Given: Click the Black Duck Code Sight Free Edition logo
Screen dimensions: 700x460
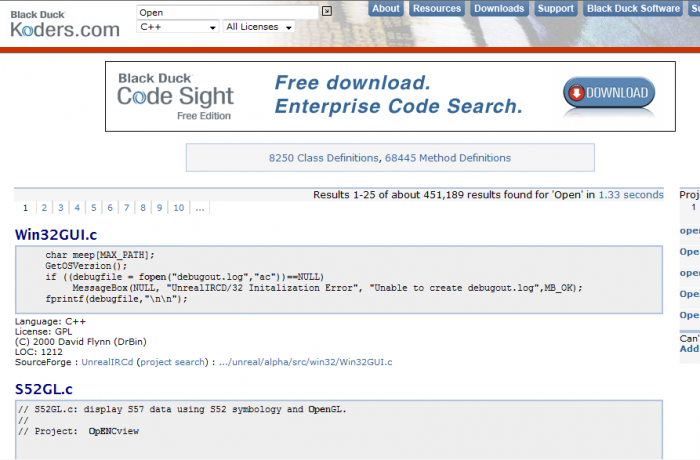Looking at the screenshot, I should [175, 97].
